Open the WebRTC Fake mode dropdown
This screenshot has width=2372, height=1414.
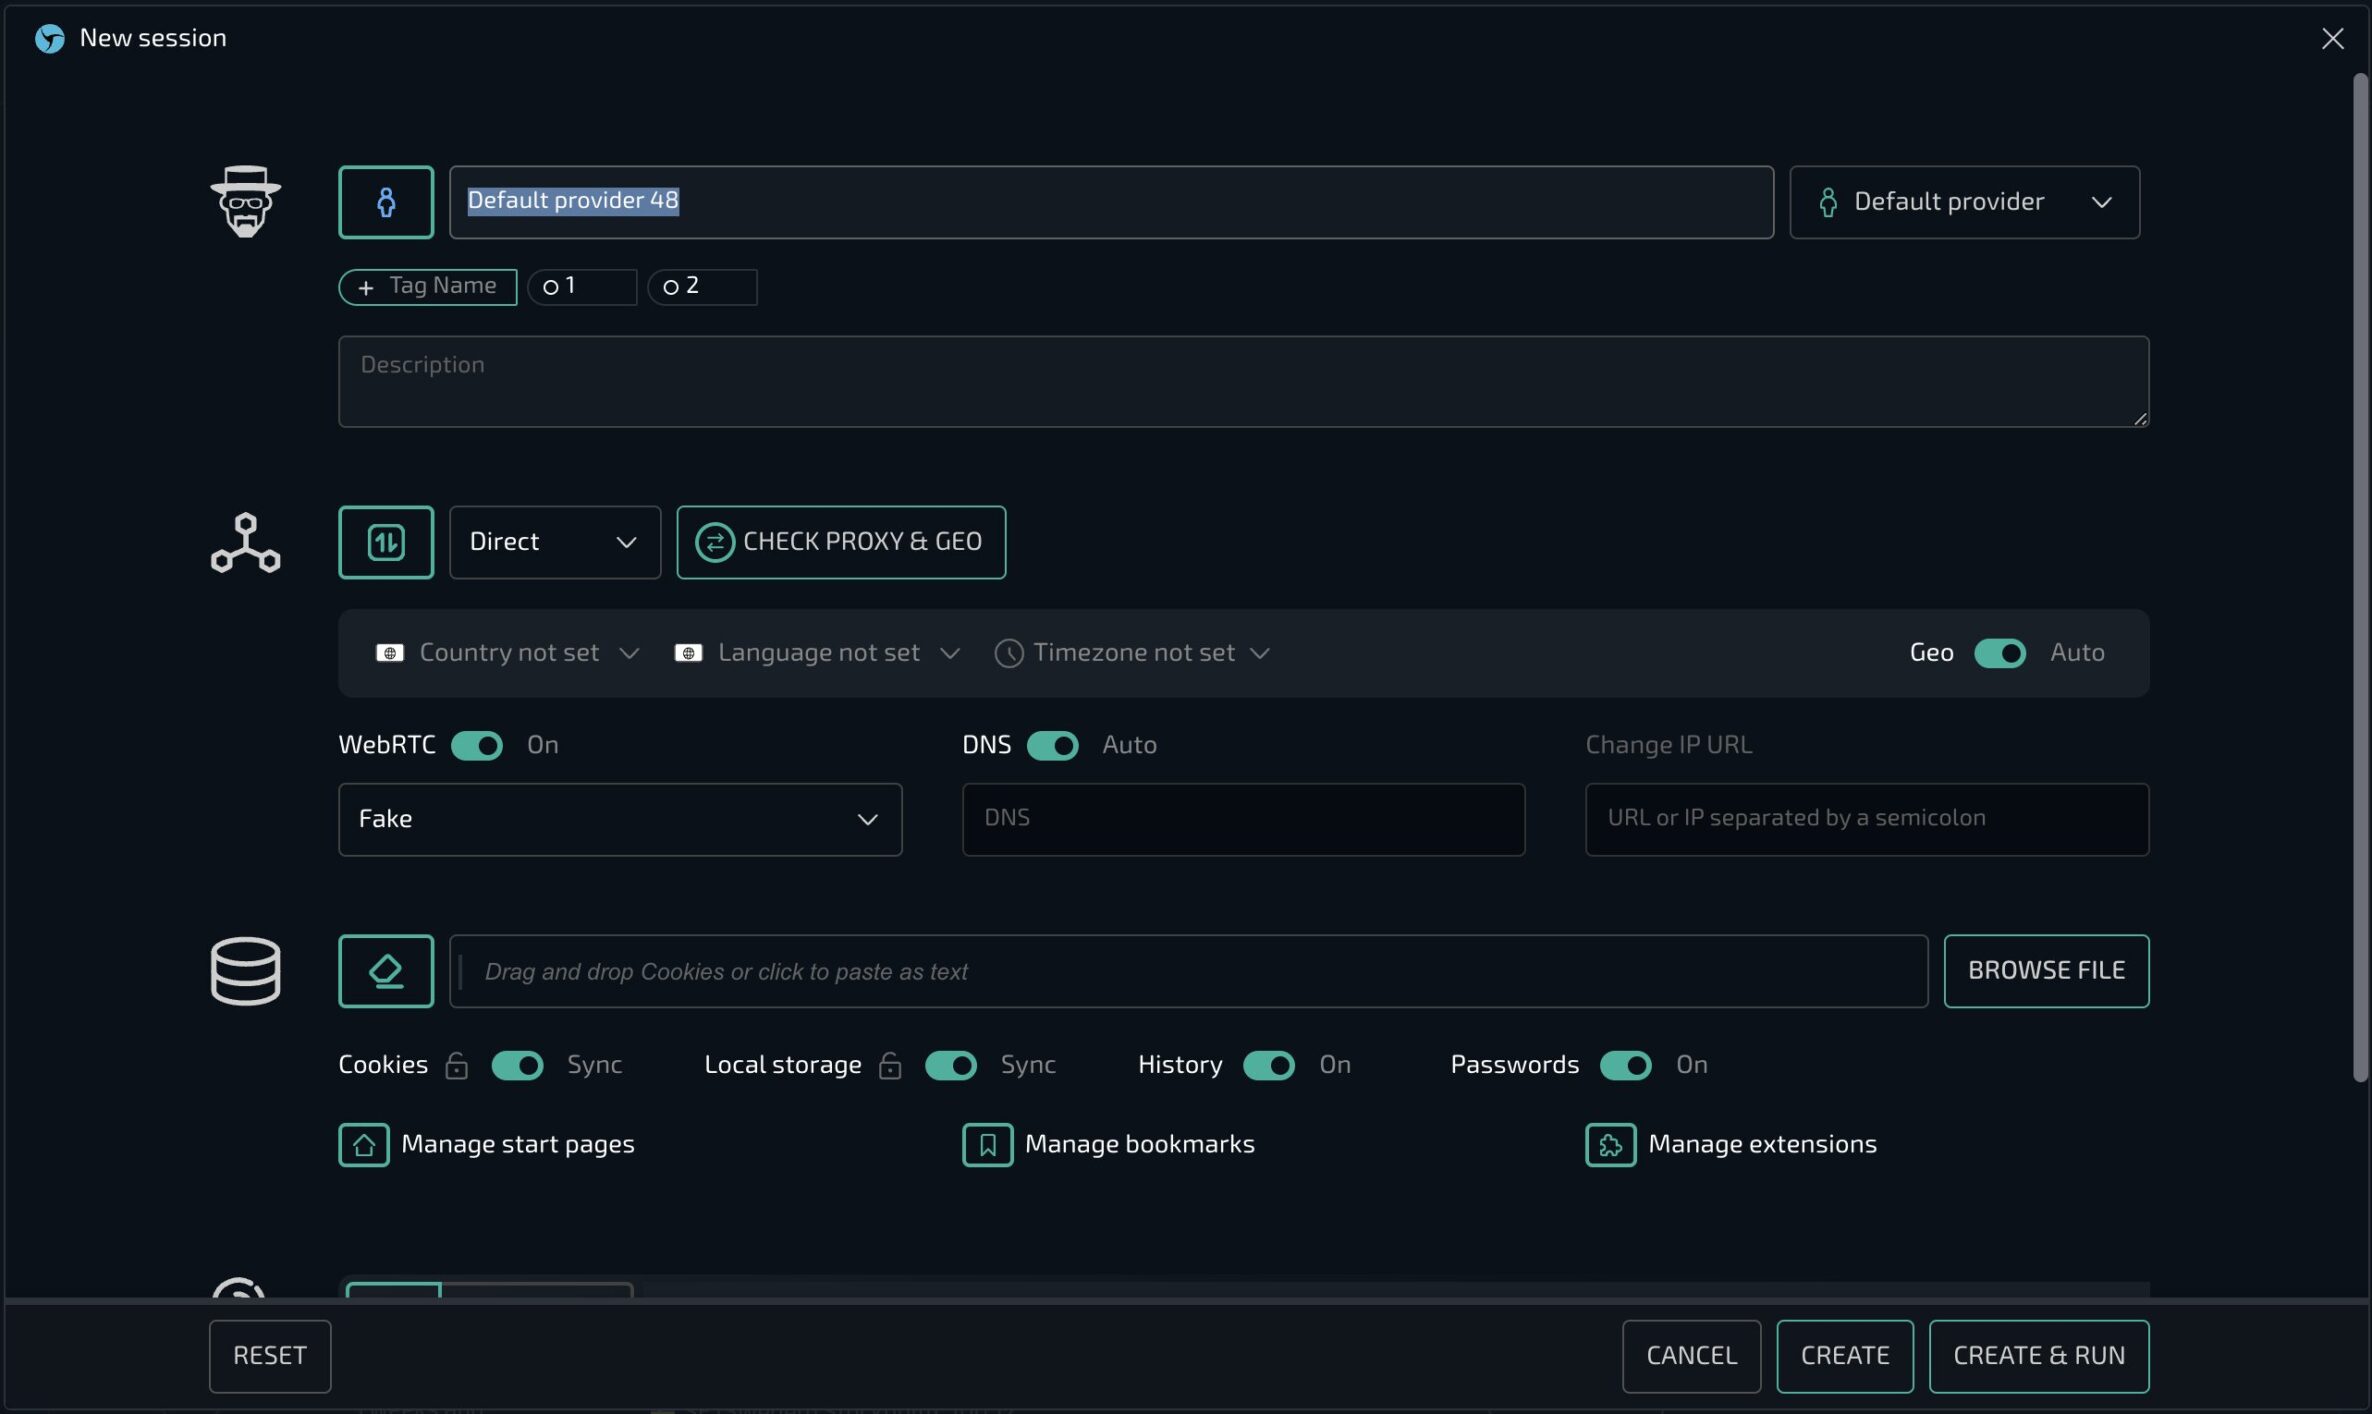620,819
